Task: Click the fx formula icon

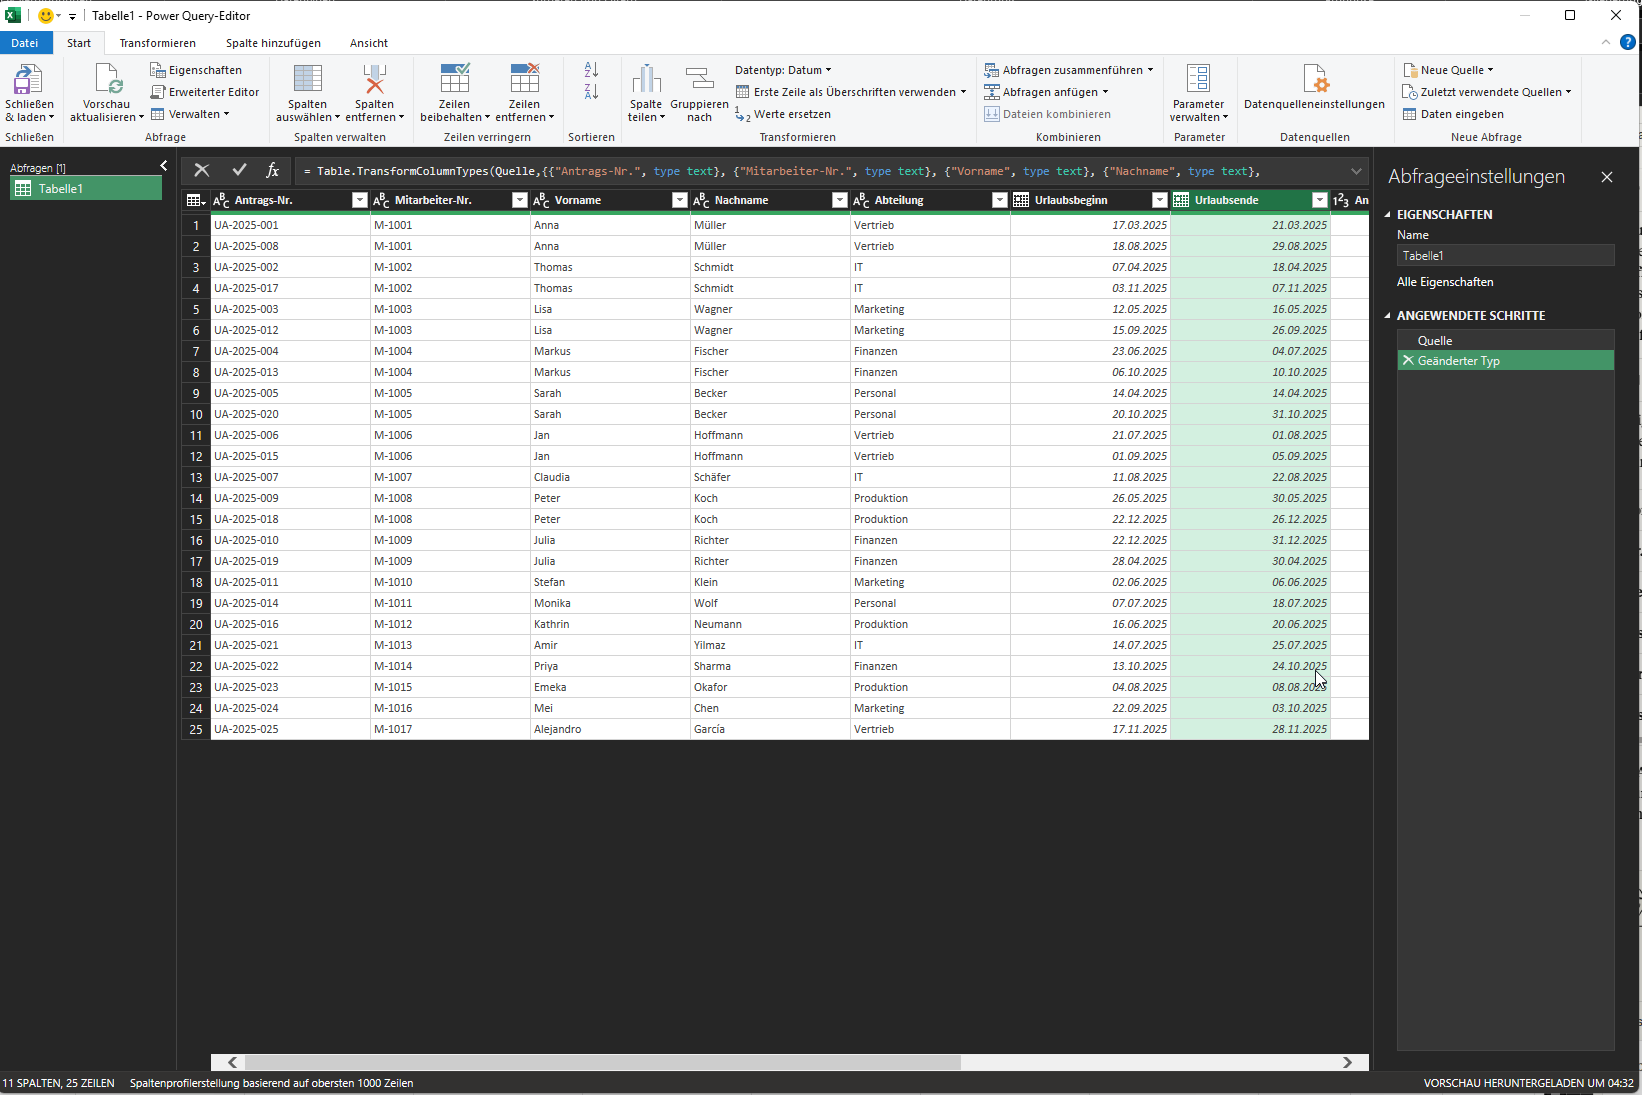Action: [272, 170]
